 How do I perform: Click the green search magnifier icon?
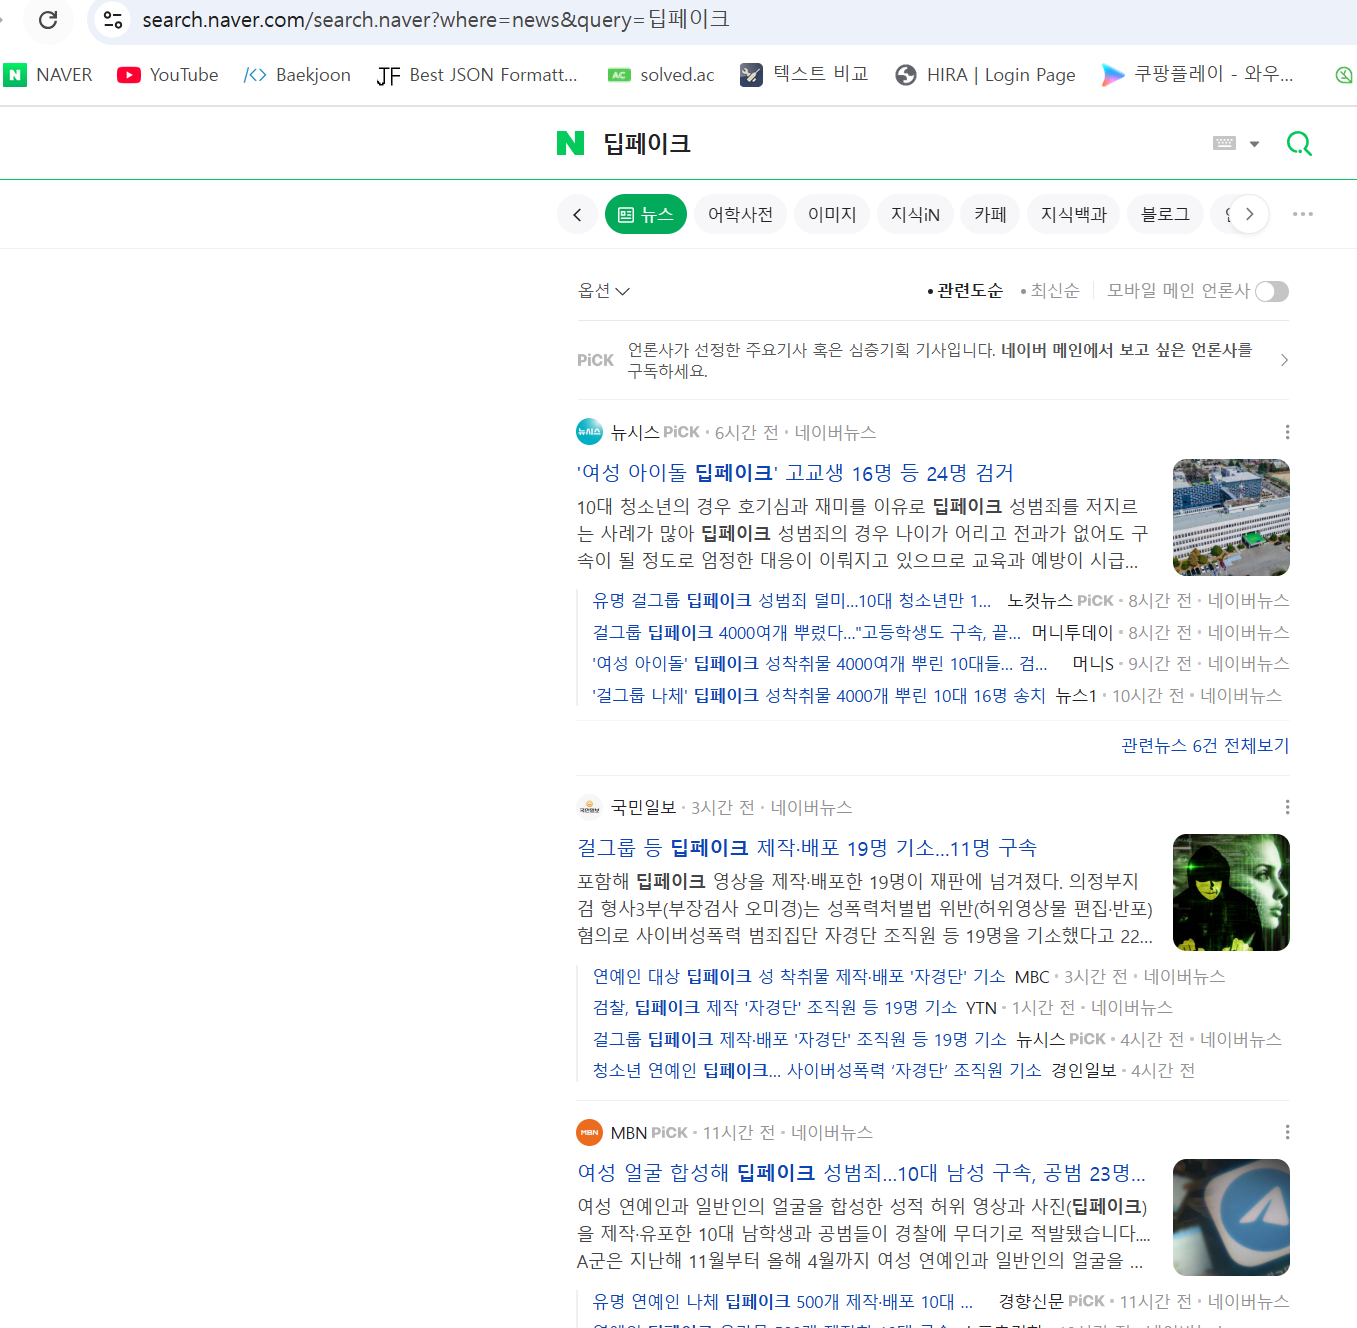click(1299, 144)
